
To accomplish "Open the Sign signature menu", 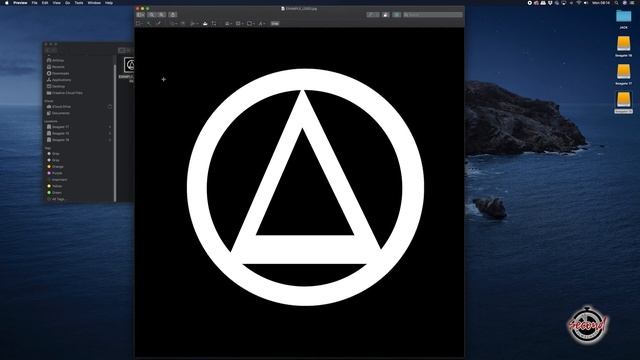I will 194,24.
